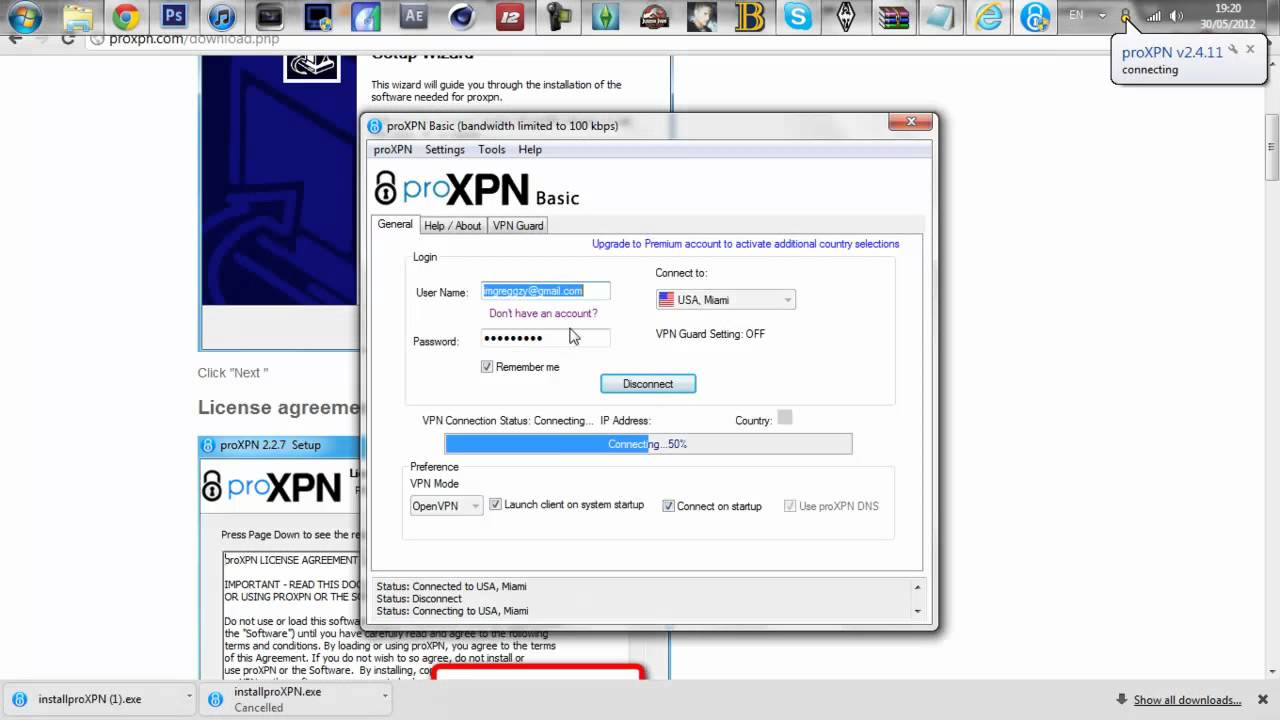1280x720 pixels.
Task: Open the proXPN menu
Action: [393, 150]
